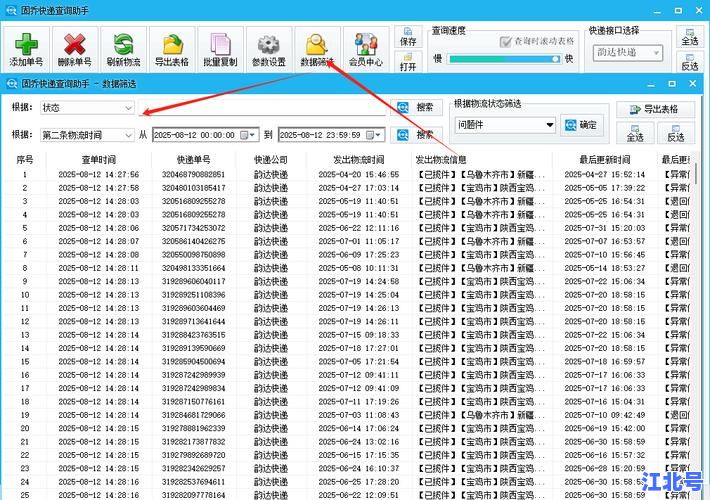Click the 打开 button in main toolbar
The height and width of the screenshot is (500, 710).
[408, 62]
